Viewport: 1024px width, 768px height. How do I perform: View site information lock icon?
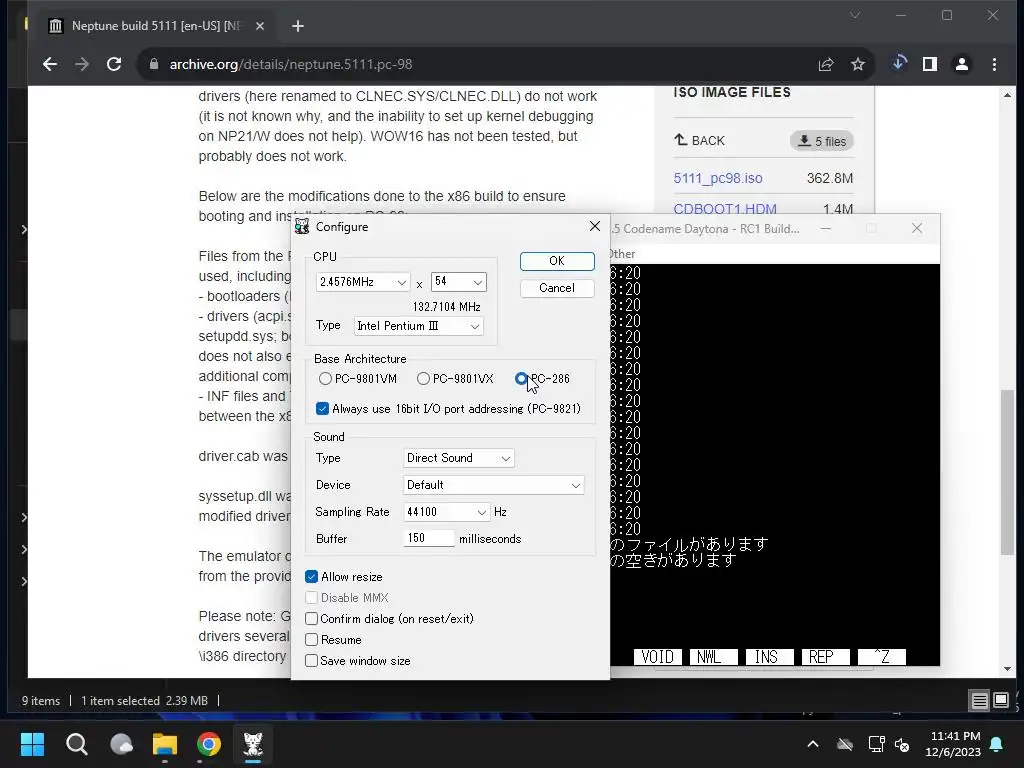click(153, 64)
